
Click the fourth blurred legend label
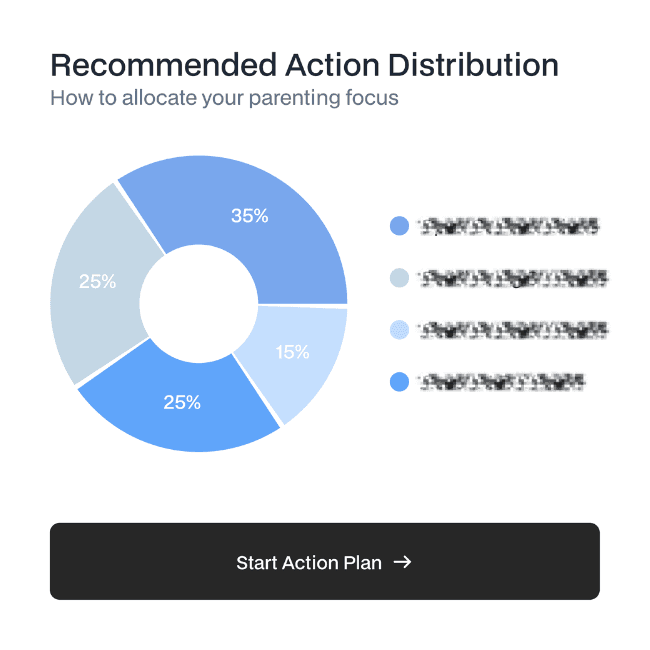coord(502,382)
